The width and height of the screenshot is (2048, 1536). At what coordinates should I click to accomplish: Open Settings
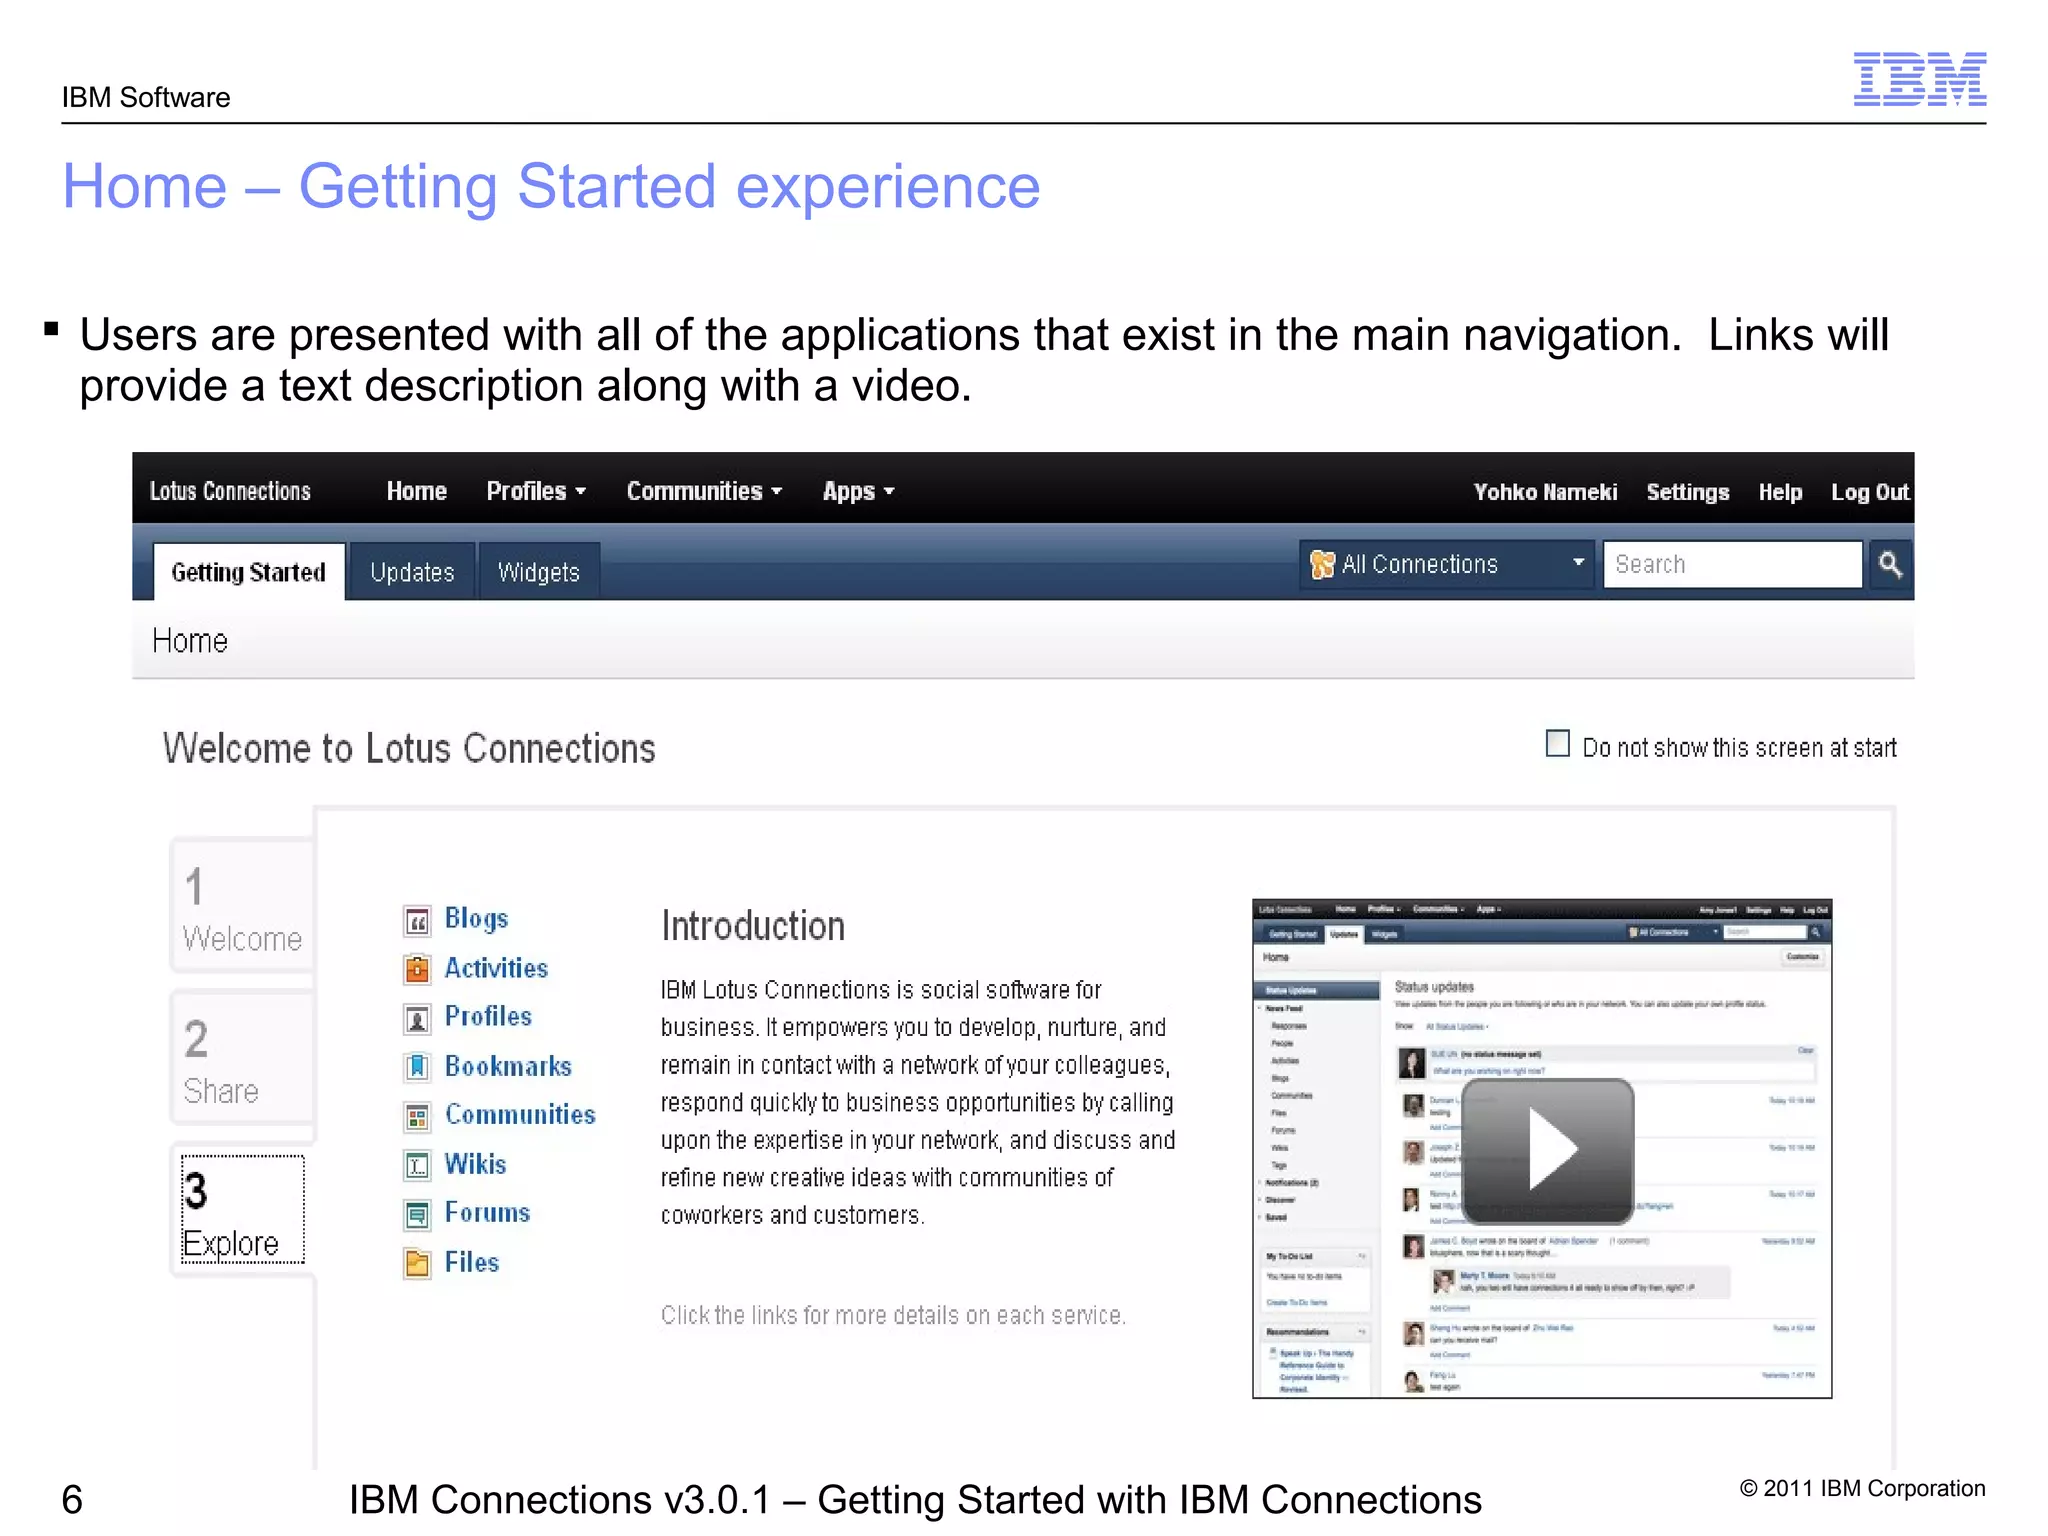[1688, 492]
